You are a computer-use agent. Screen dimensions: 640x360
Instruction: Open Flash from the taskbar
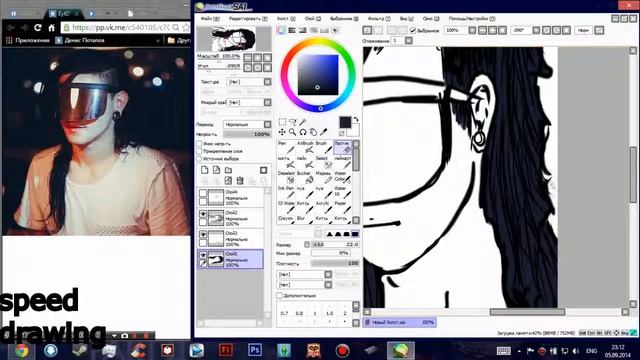click(x=226, y=350)
